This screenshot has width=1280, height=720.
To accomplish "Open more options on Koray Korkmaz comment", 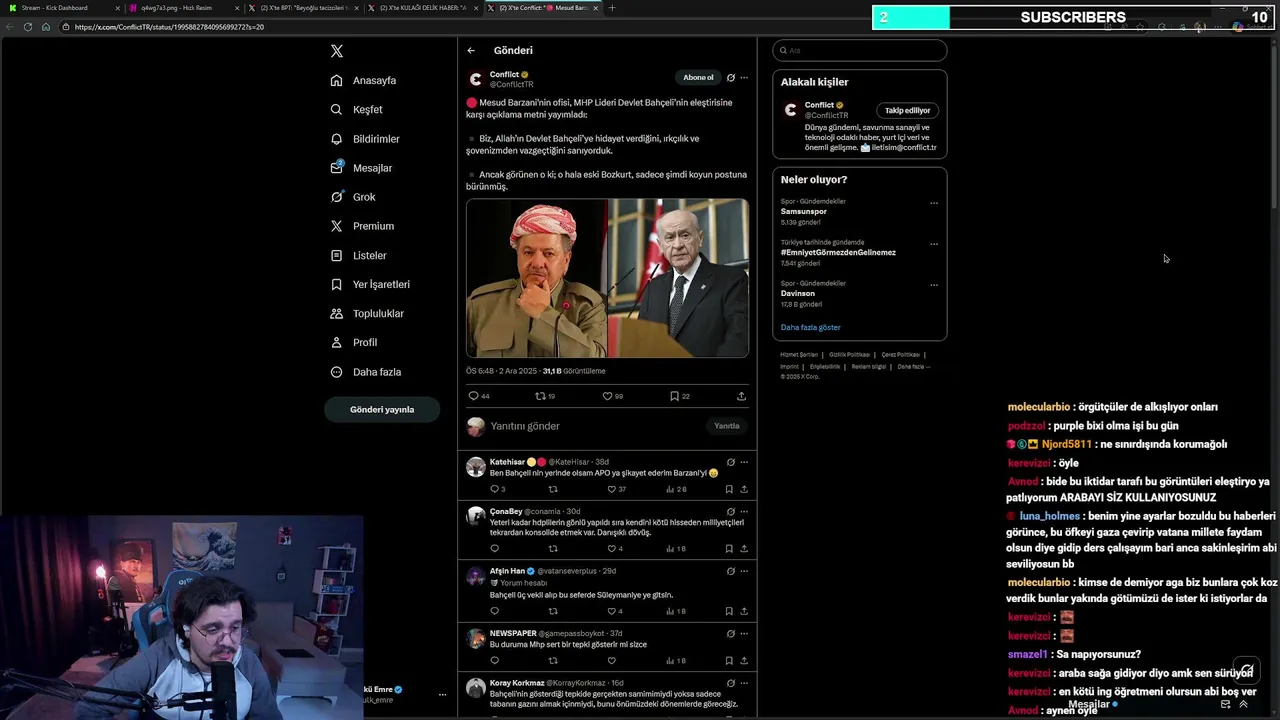I will 744,683.
